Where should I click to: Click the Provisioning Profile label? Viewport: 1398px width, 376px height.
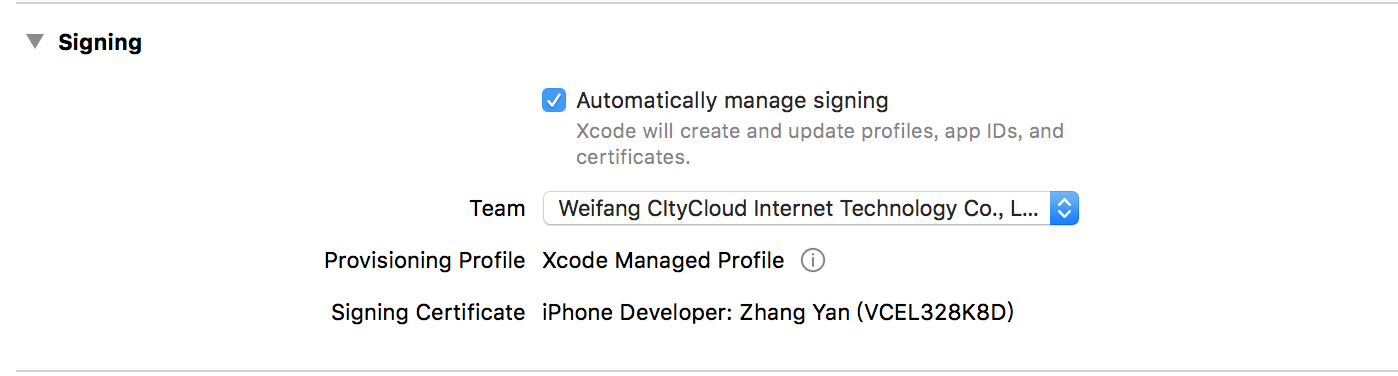click(x=425, y=261)
